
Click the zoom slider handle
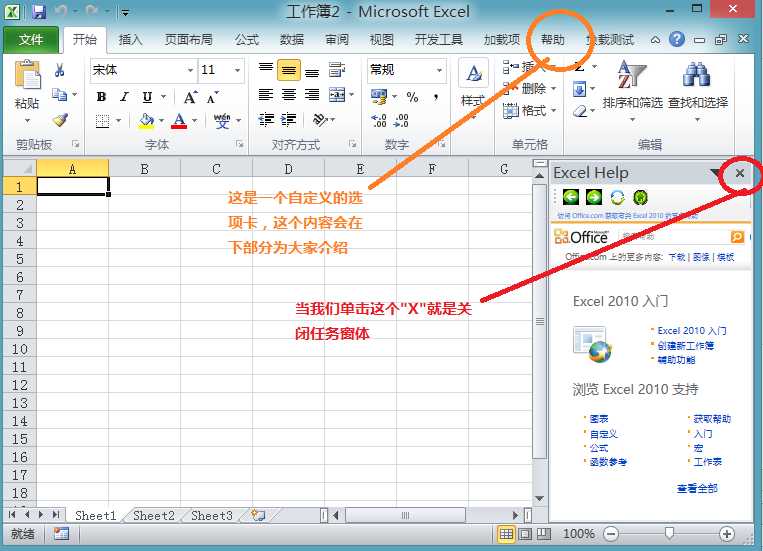tap(669, 533)
